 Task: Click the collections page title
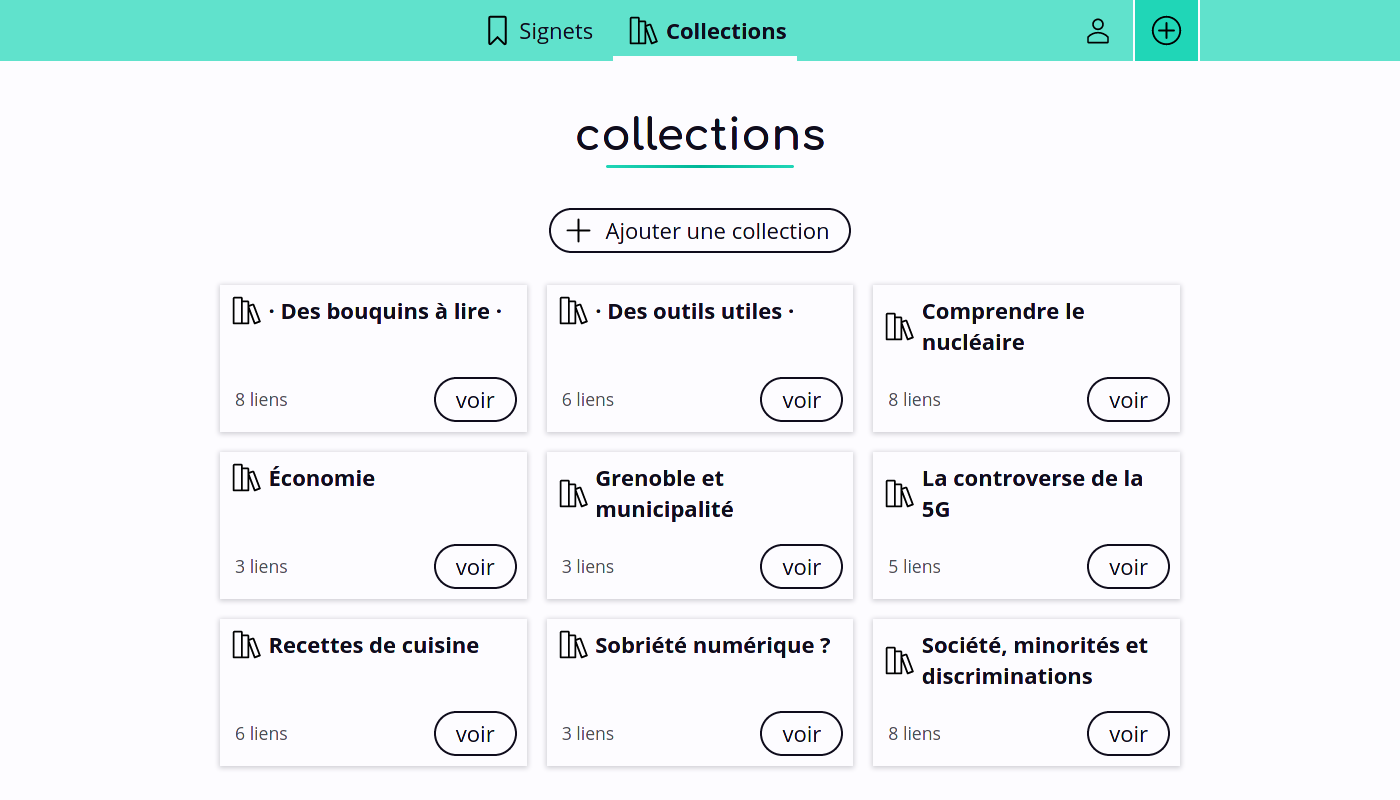[699, 135]
